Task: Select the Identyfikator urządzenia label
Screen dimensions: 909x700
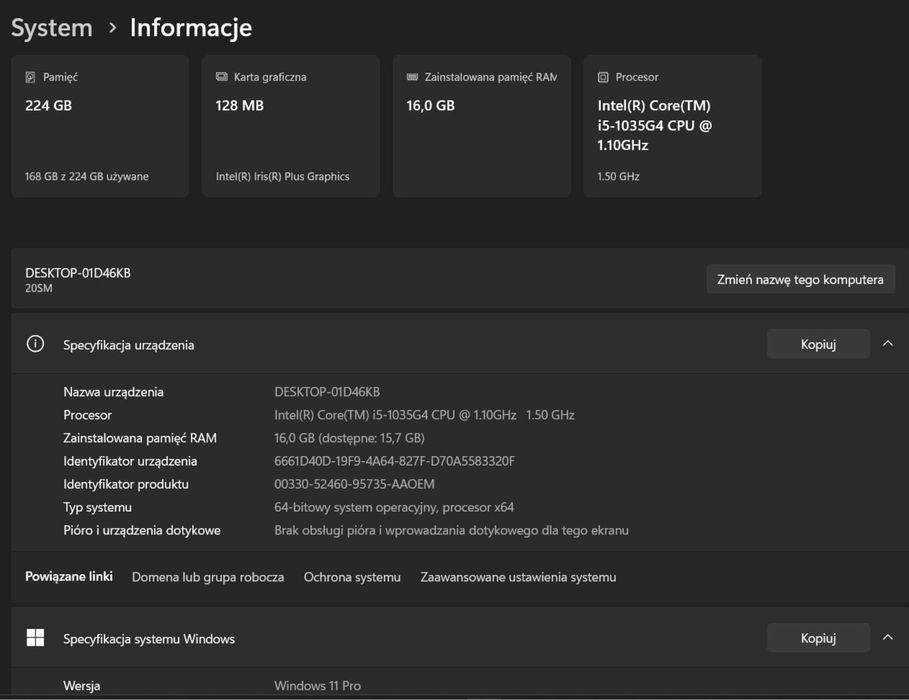Action: pos(130,462)
